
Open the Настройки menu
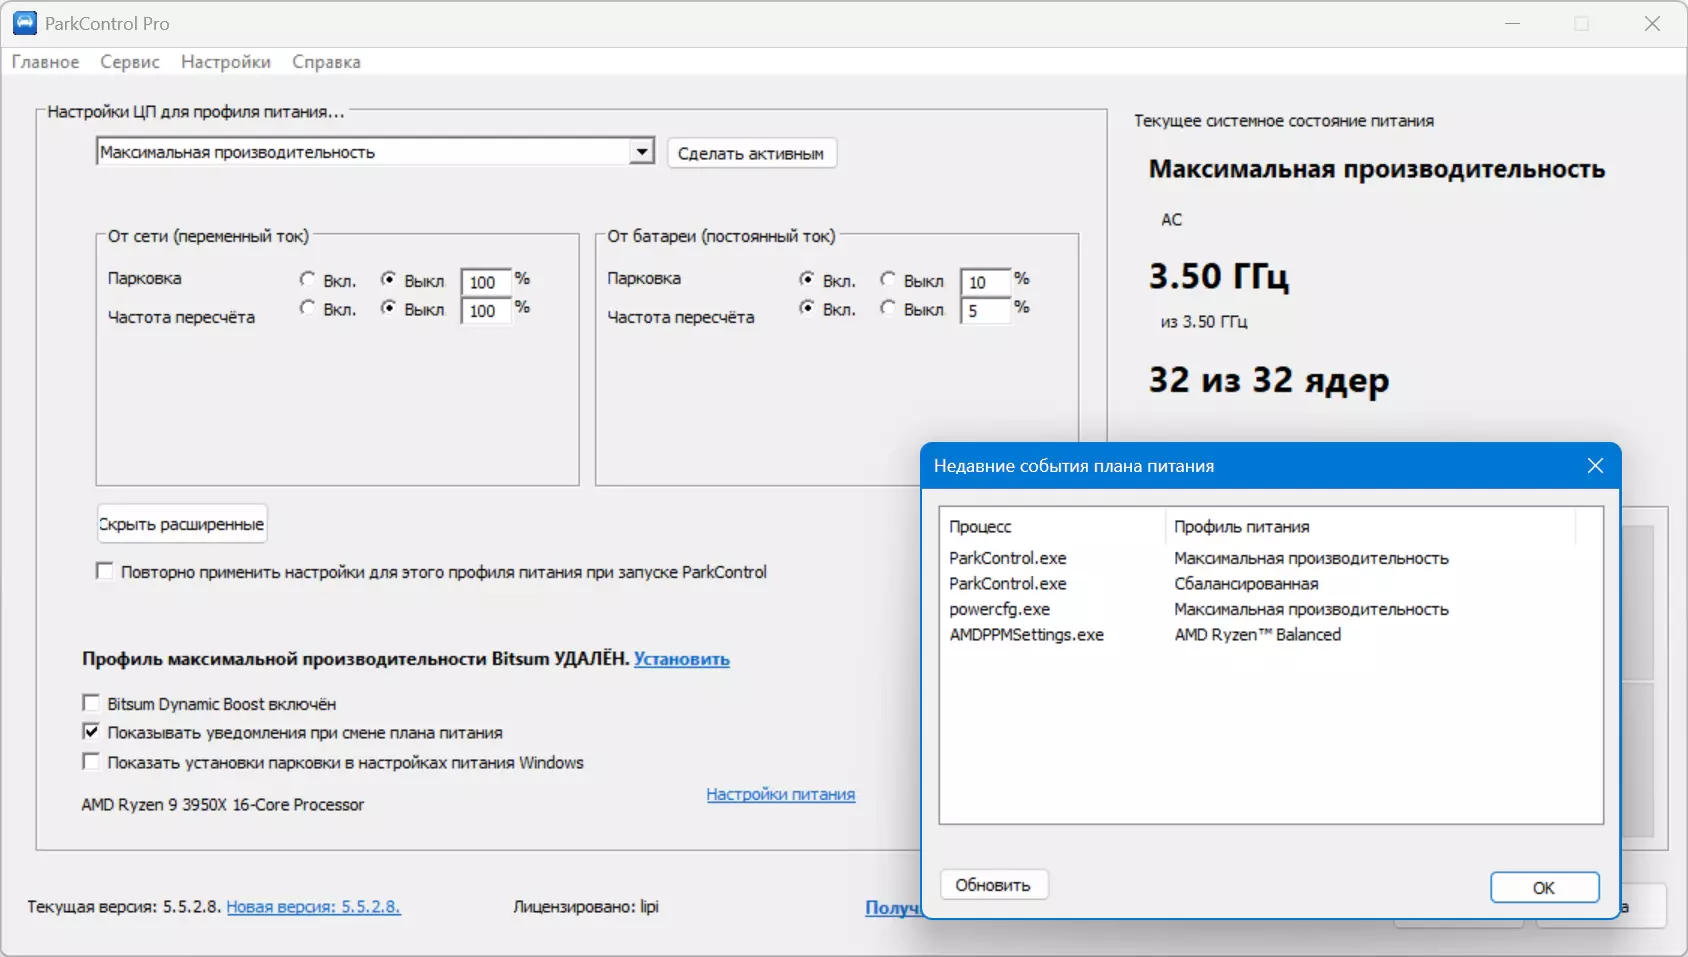(x=226, y=62)
